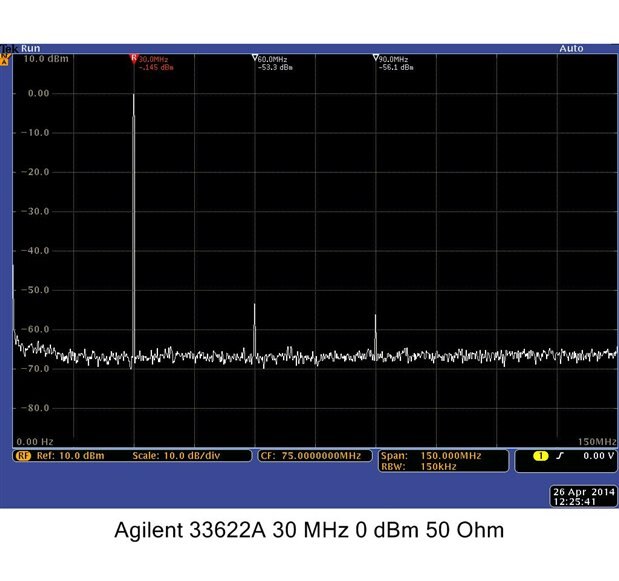
Task: Click the 90.0MHz peak marker triangle
Action: click(x=375, y=58)
